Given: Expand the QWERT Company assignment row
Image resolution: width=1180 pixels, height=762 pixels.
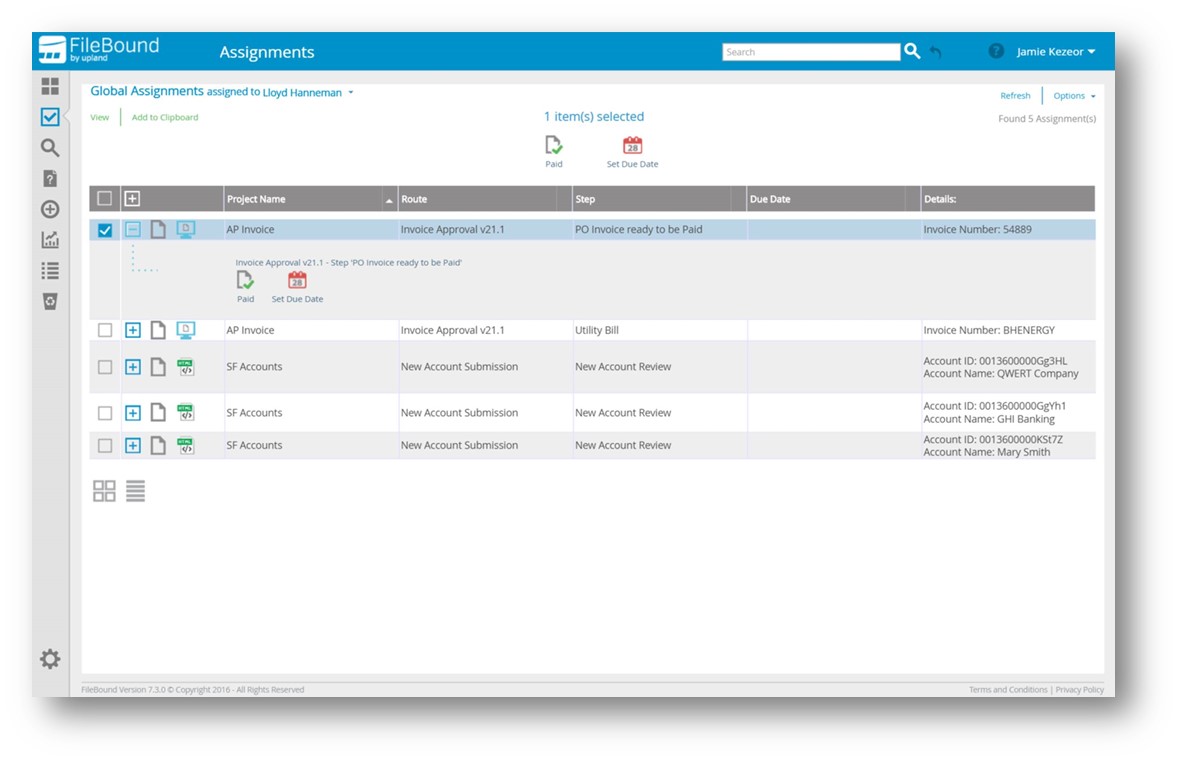Looking at the screenshot, I should [133, 367].
